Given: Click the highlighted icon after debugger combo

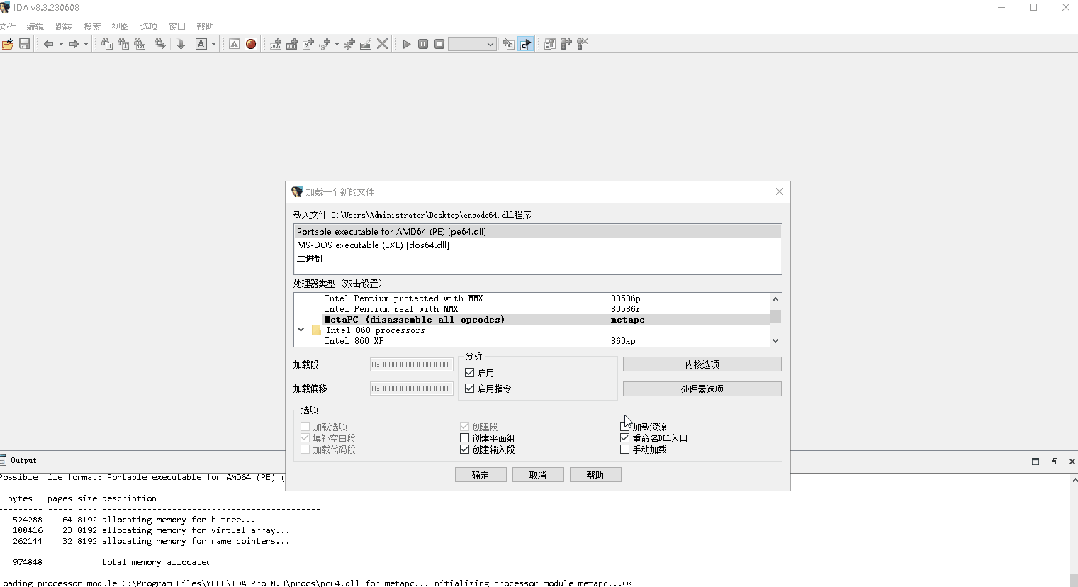Looking at the screenshot, I should (x=526, y=44).
